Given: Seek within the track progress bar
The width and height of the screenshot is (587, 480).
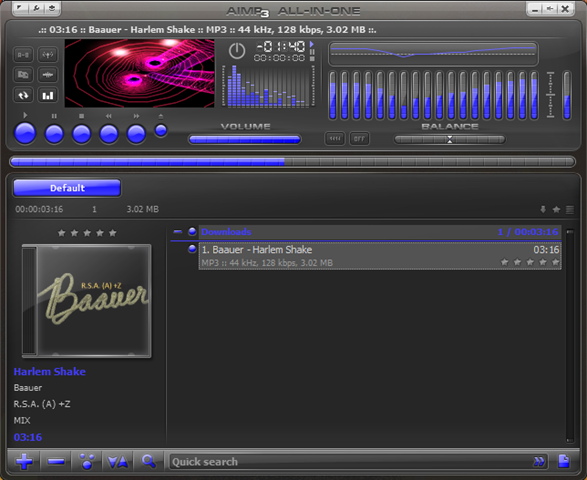Looking at the screenshot, I should [x=292, y=162].
